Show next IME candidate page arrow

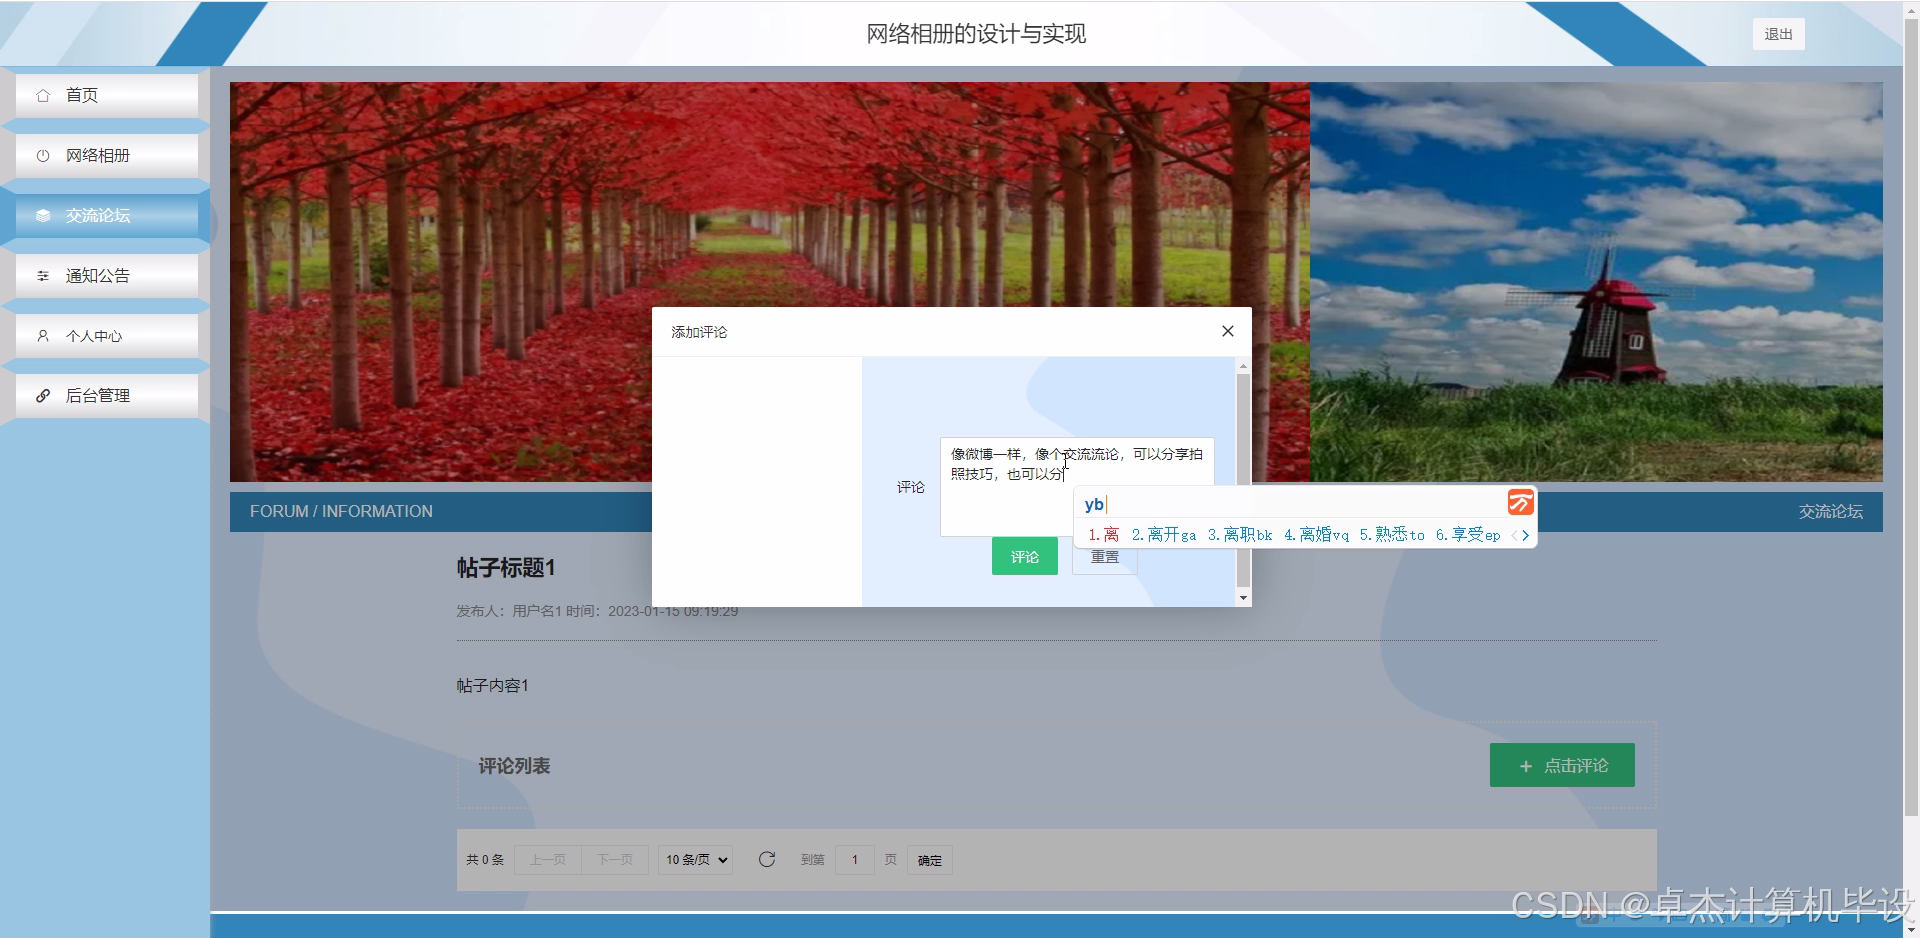click(1525, 535)
